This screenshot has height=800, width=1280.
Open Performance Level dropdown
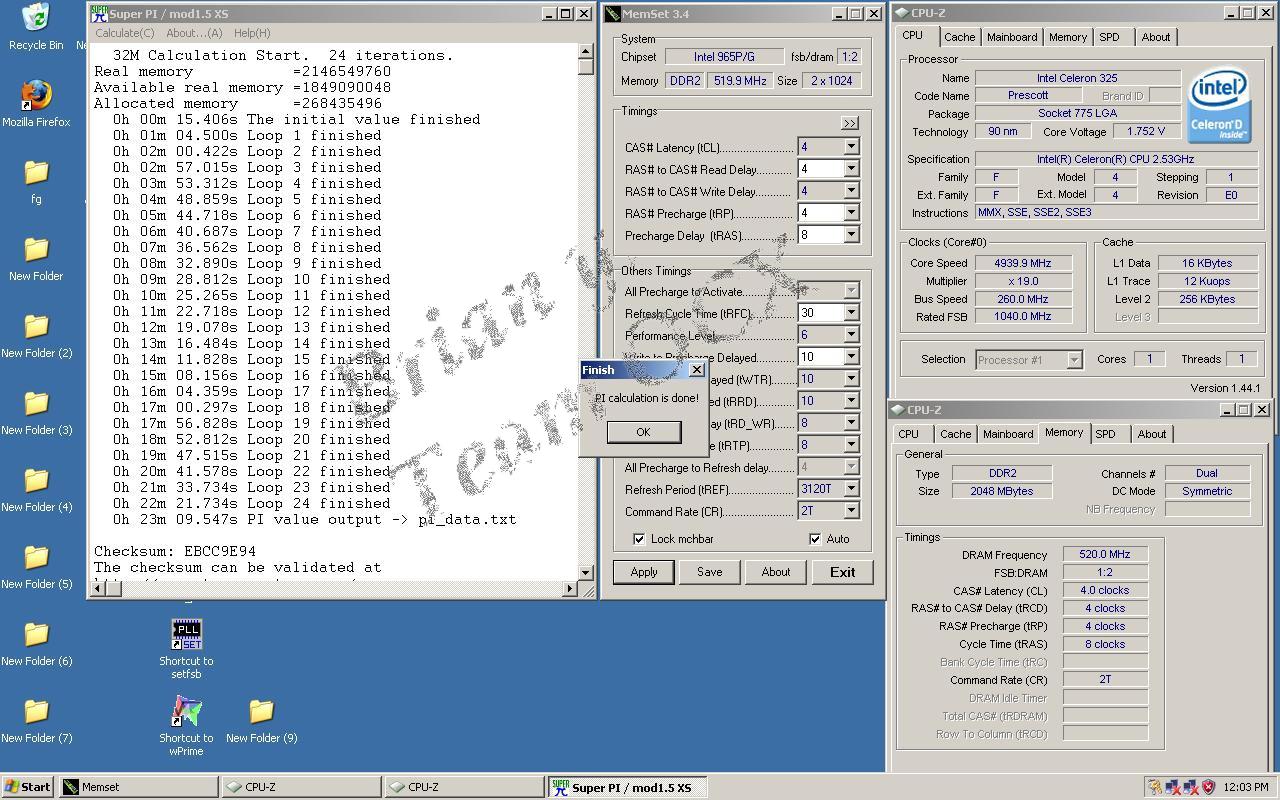(x=851, y=335)
